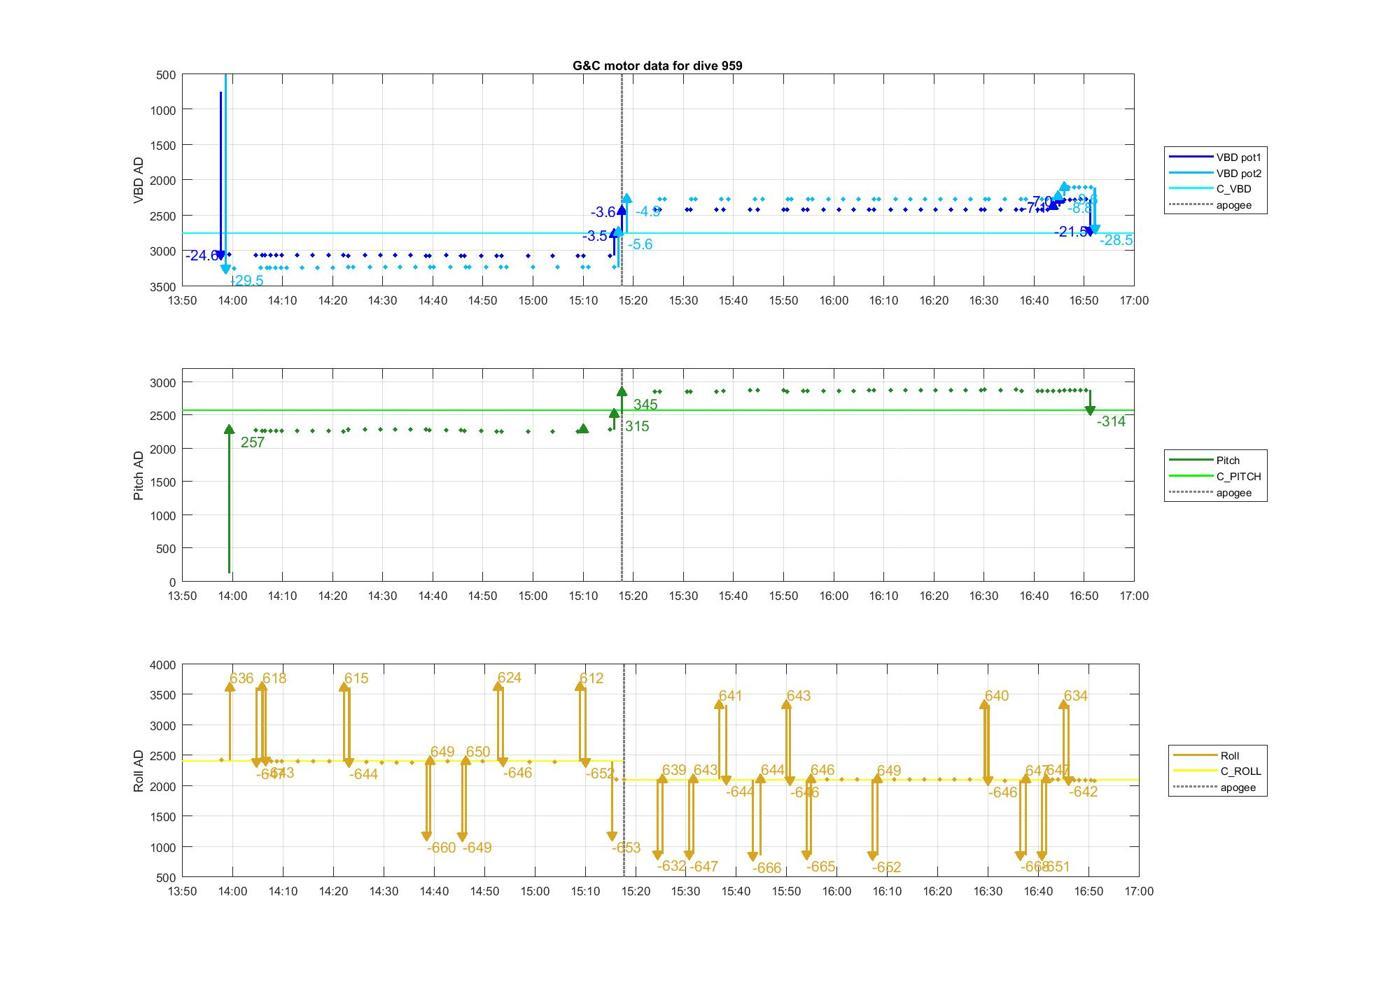Click the '618' roll annotation
The image size is (1400, 986).
tap(274, 679)
